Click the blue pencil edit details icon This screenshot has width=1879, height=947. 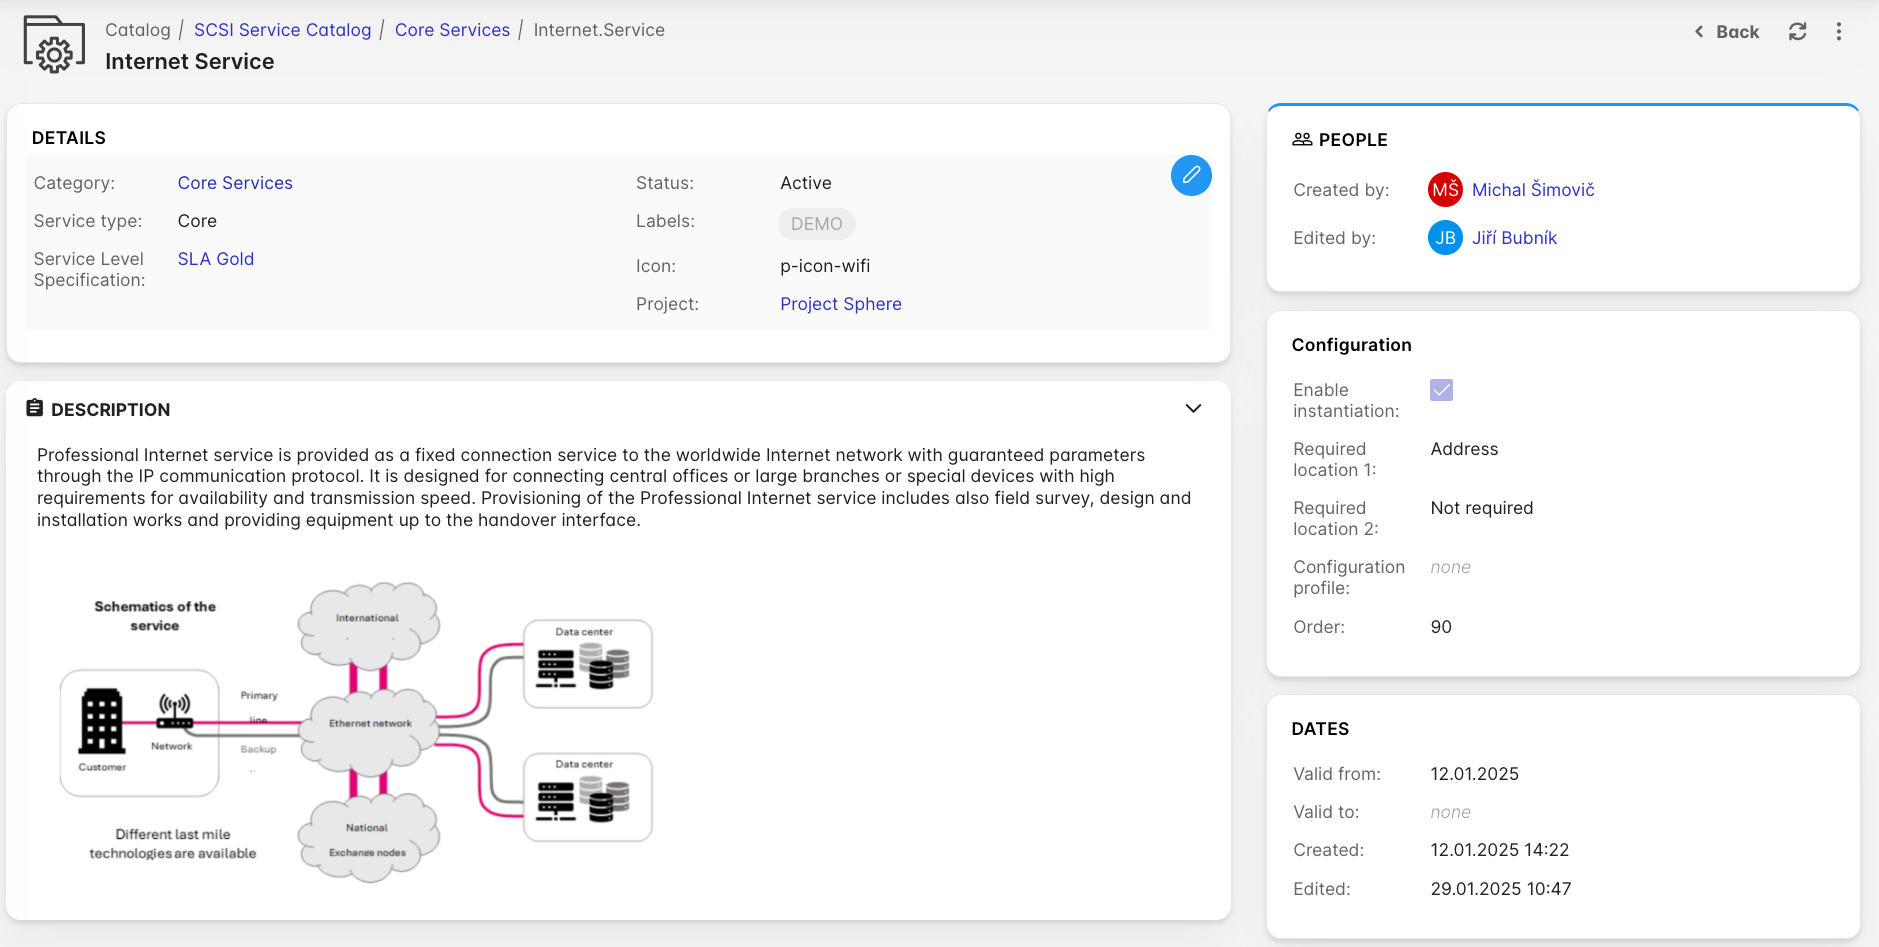[x=1190, y=176]
